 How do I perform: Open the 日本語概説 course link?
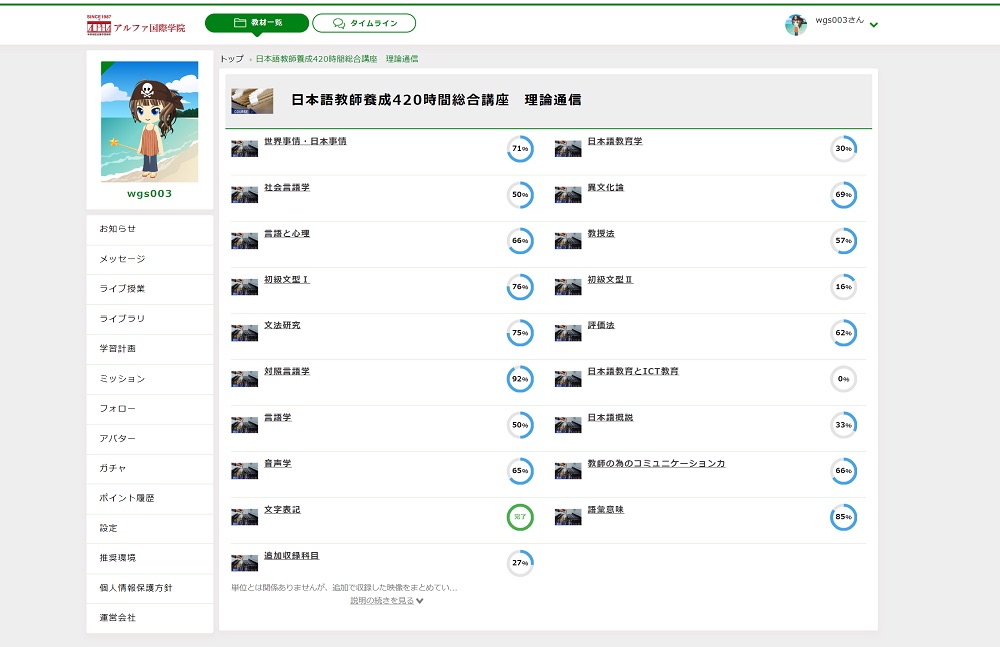point(610,417)
